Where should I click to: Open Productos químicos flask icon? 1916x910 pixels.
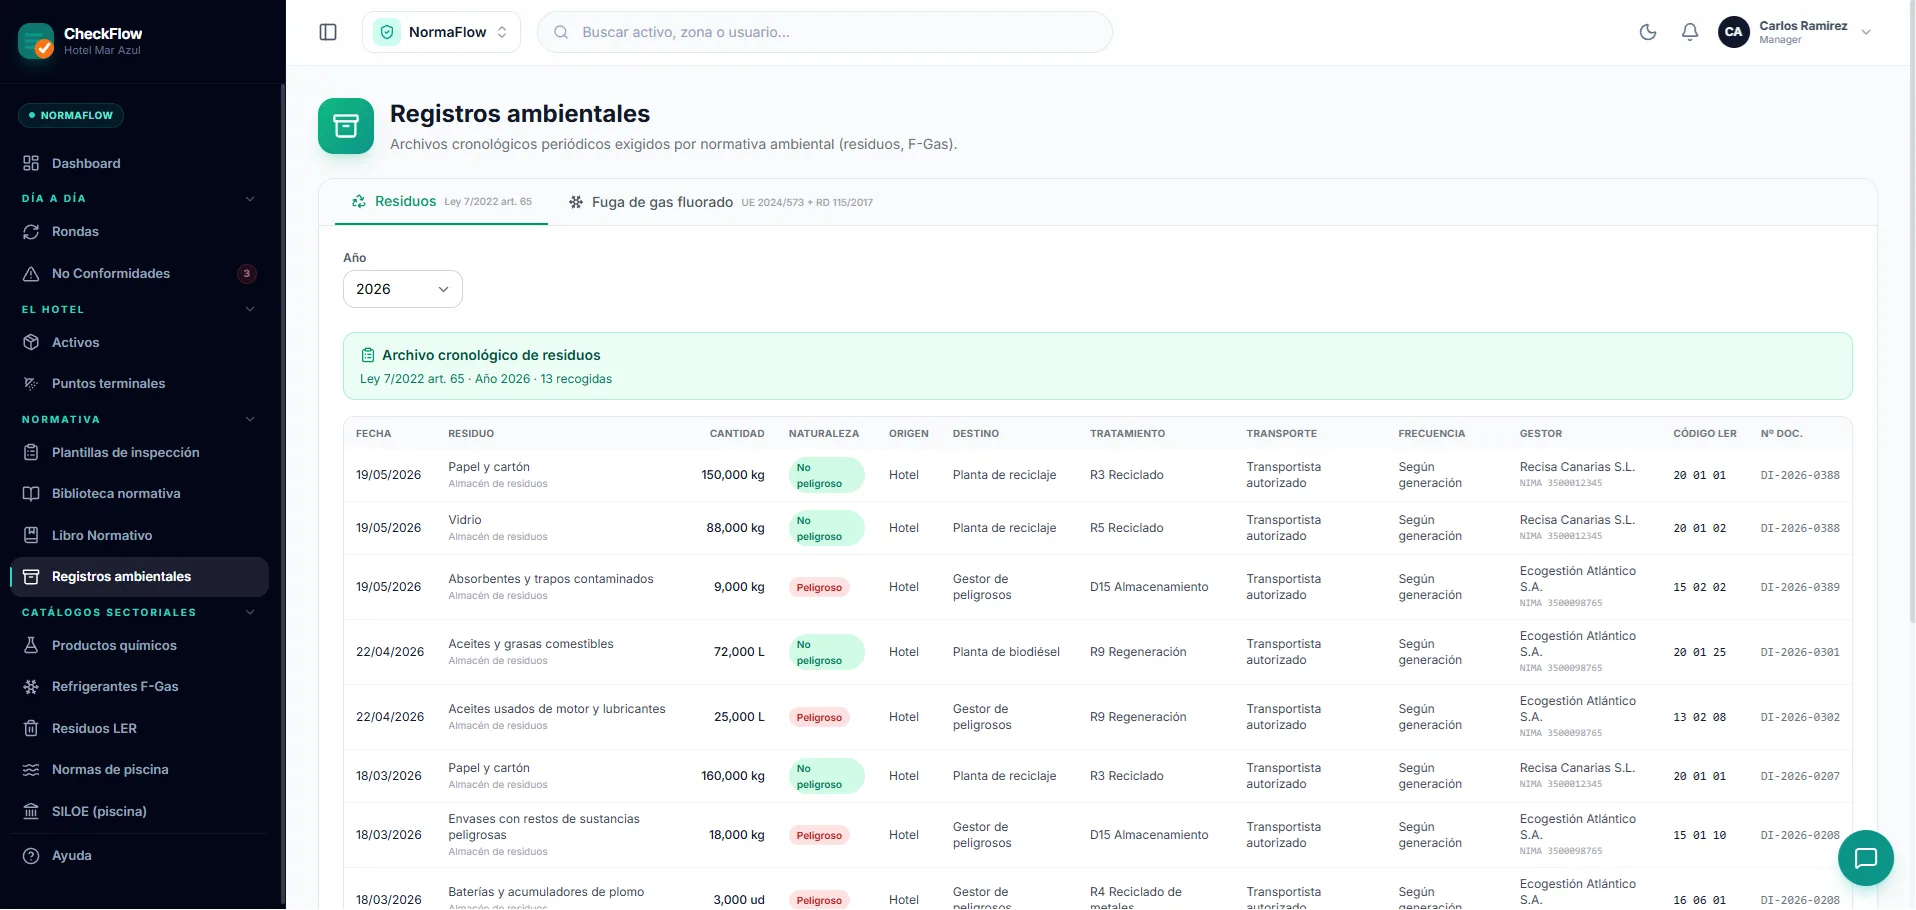pos(31,645)
